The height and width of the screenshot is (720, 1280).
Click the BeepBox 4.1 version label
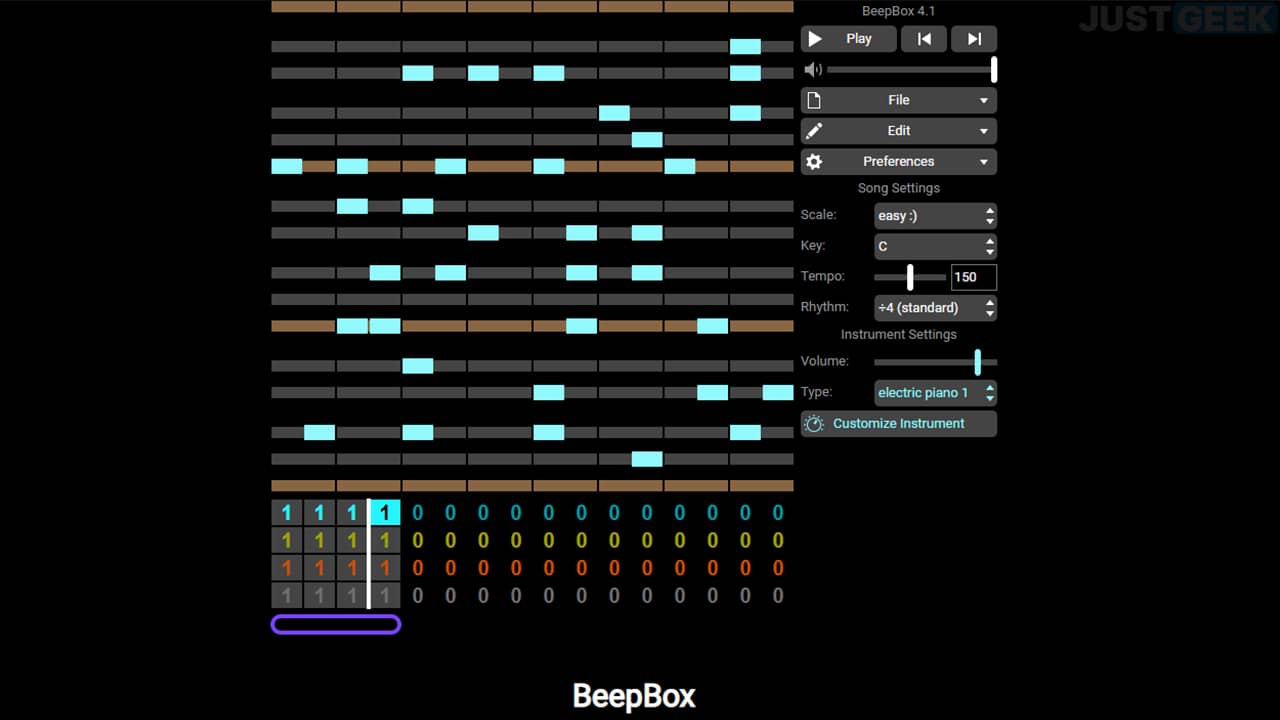[x=899, y=11]
